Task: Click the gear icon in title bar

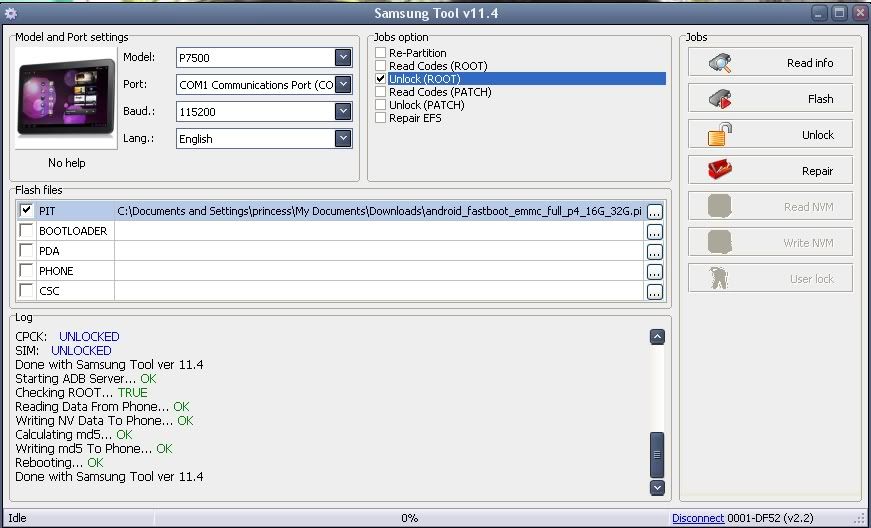Action: click(x=11, y=13)
